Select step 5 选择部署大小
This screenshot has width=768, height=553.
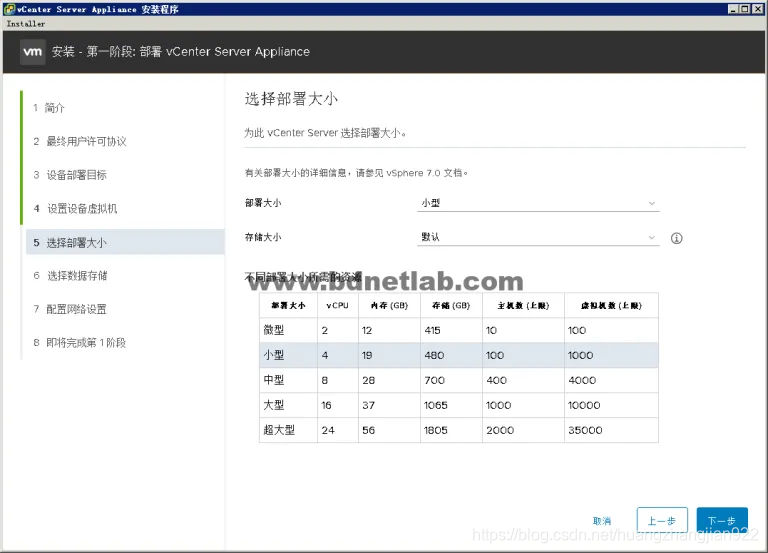click(x=125, y=242)
